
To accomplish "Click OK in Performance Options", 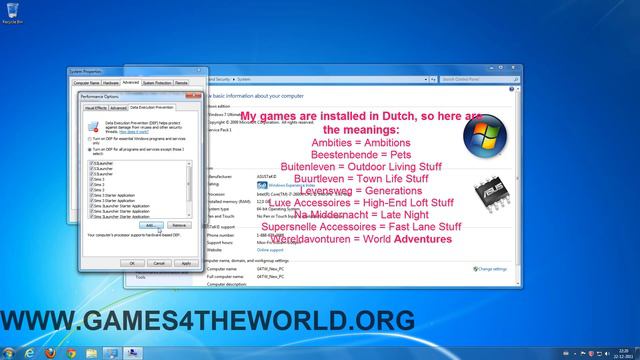I will 132,263.
